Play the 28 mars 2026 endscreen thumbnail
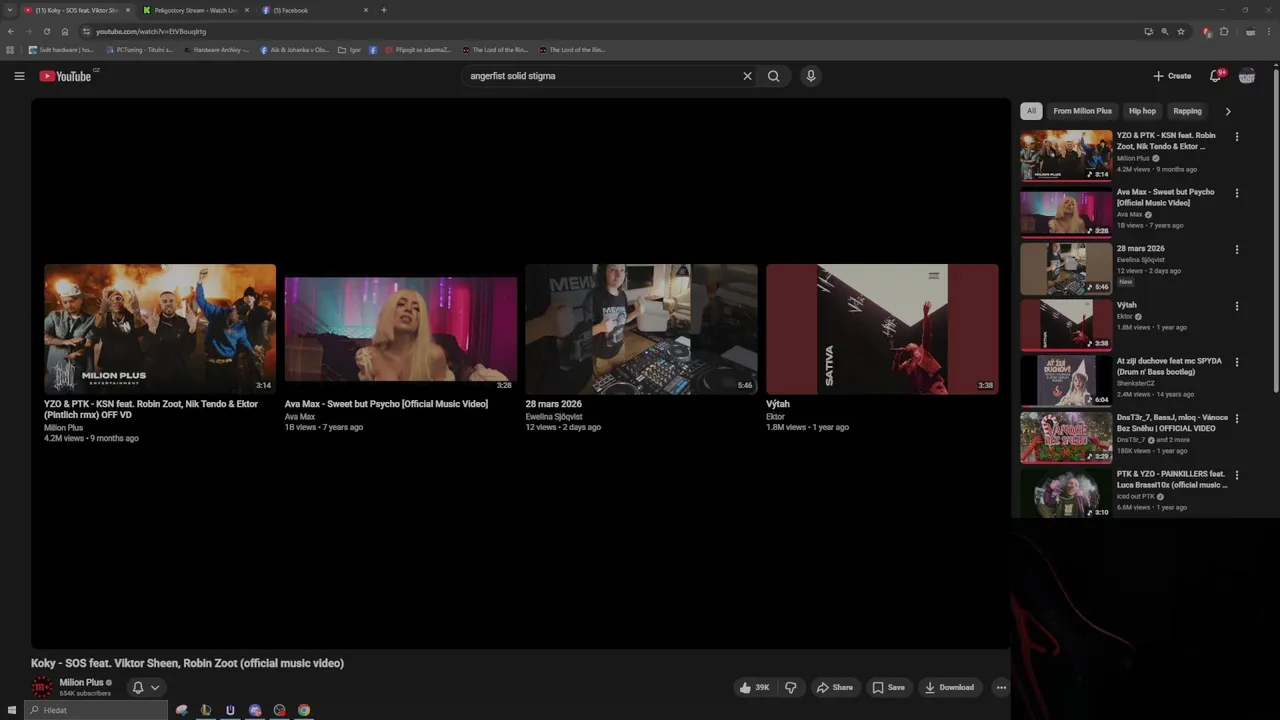The image size is (1280, 720). (x=641, y=328)
